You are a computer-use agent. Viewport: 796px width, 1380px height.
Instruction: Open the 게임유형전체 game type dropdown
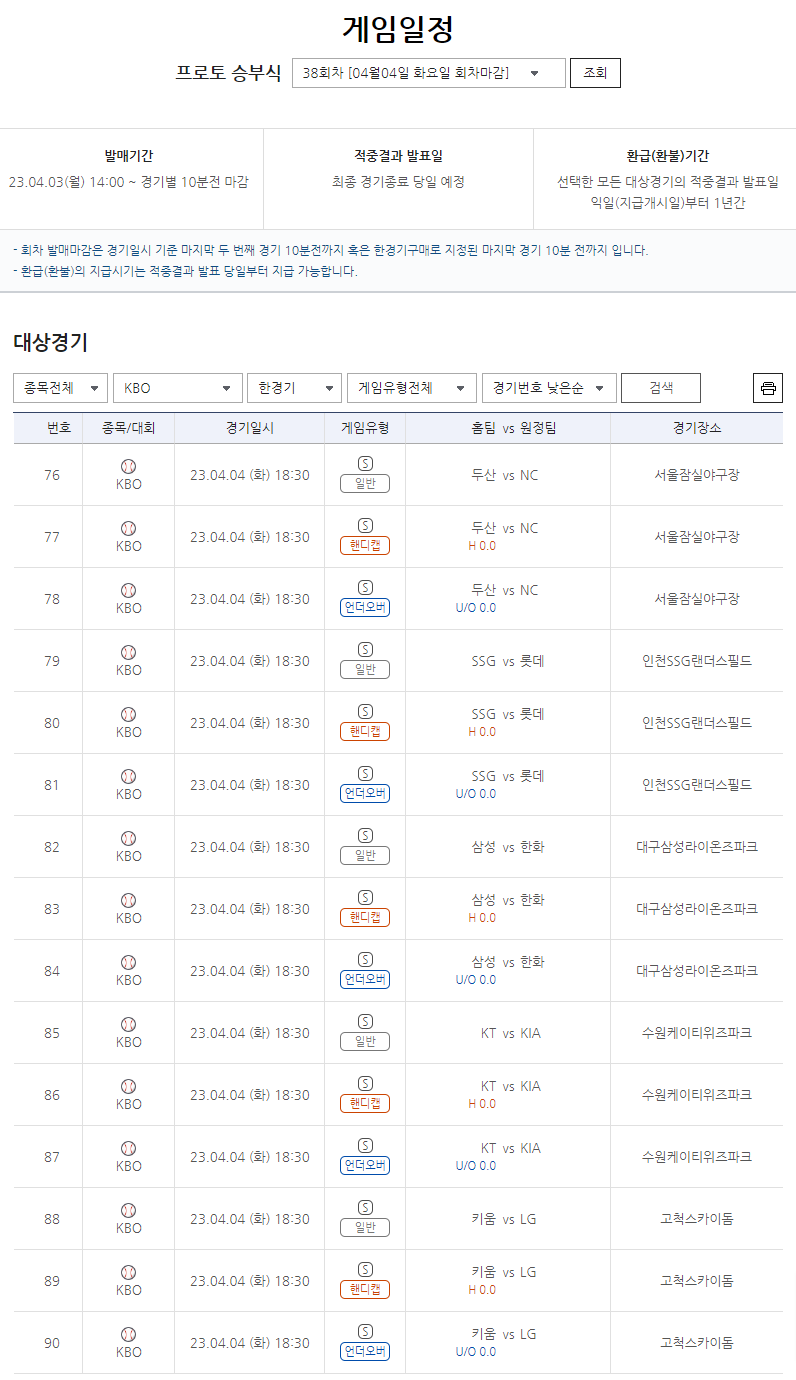[x=411, y=388]
